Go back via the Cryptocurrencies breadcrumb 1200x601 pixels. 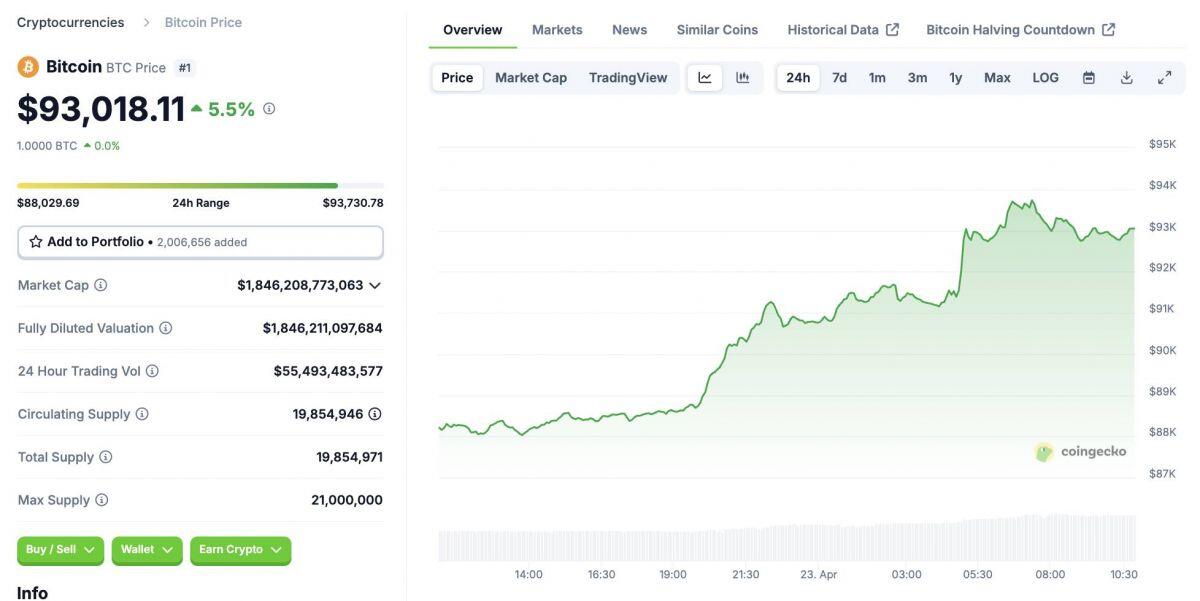click(x=69, y=21)
